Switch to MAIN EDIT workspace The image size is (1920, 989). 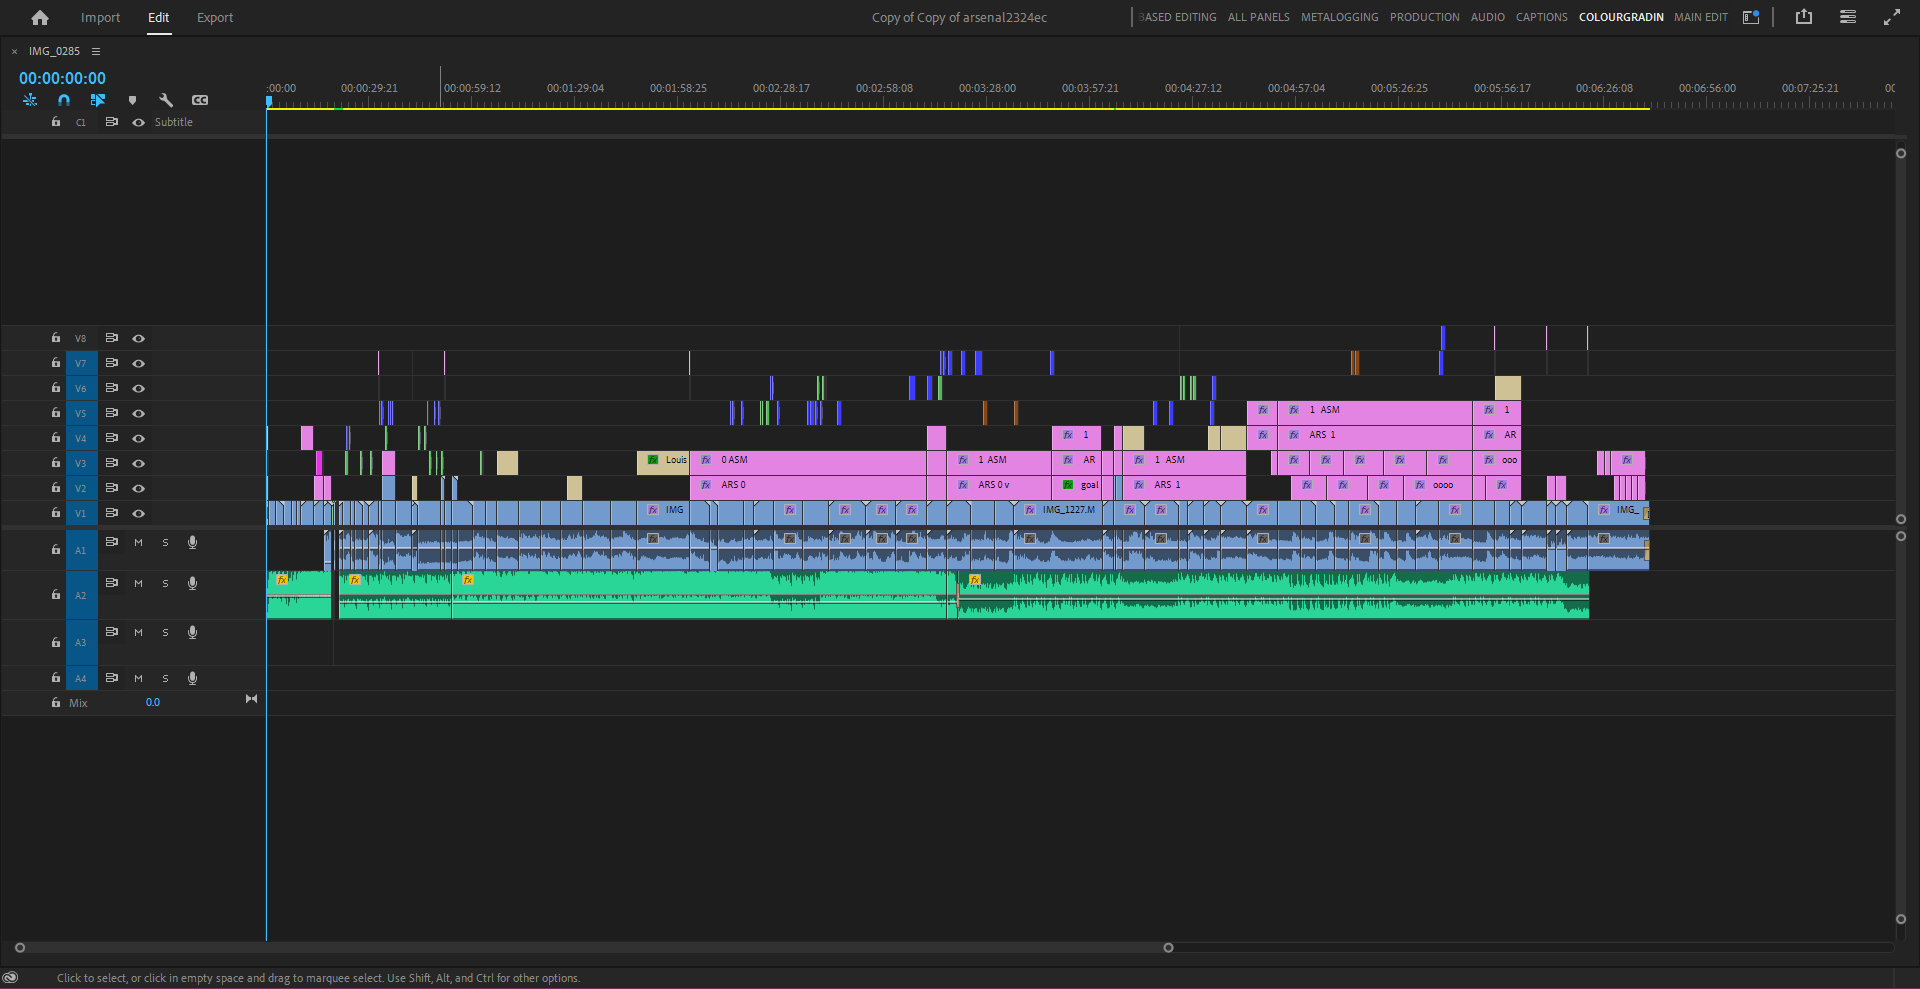pos(1700,17)
